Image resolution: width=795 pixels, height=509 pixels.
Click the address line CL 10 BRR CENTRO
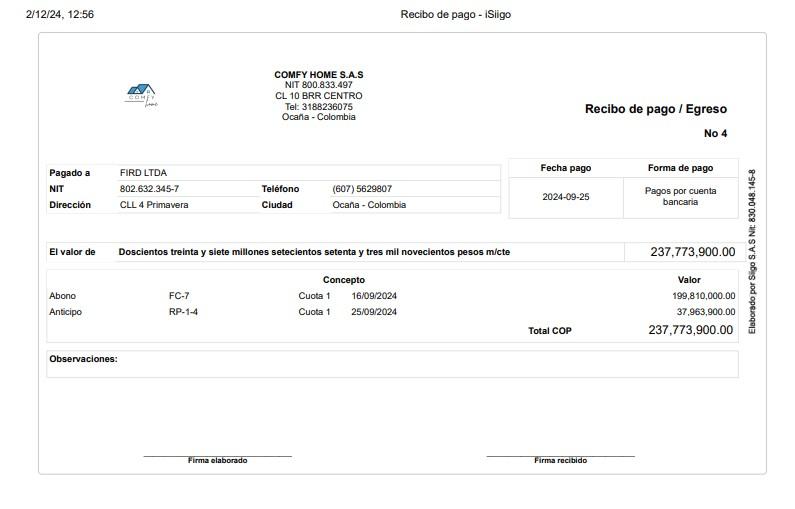click(318, 96)
